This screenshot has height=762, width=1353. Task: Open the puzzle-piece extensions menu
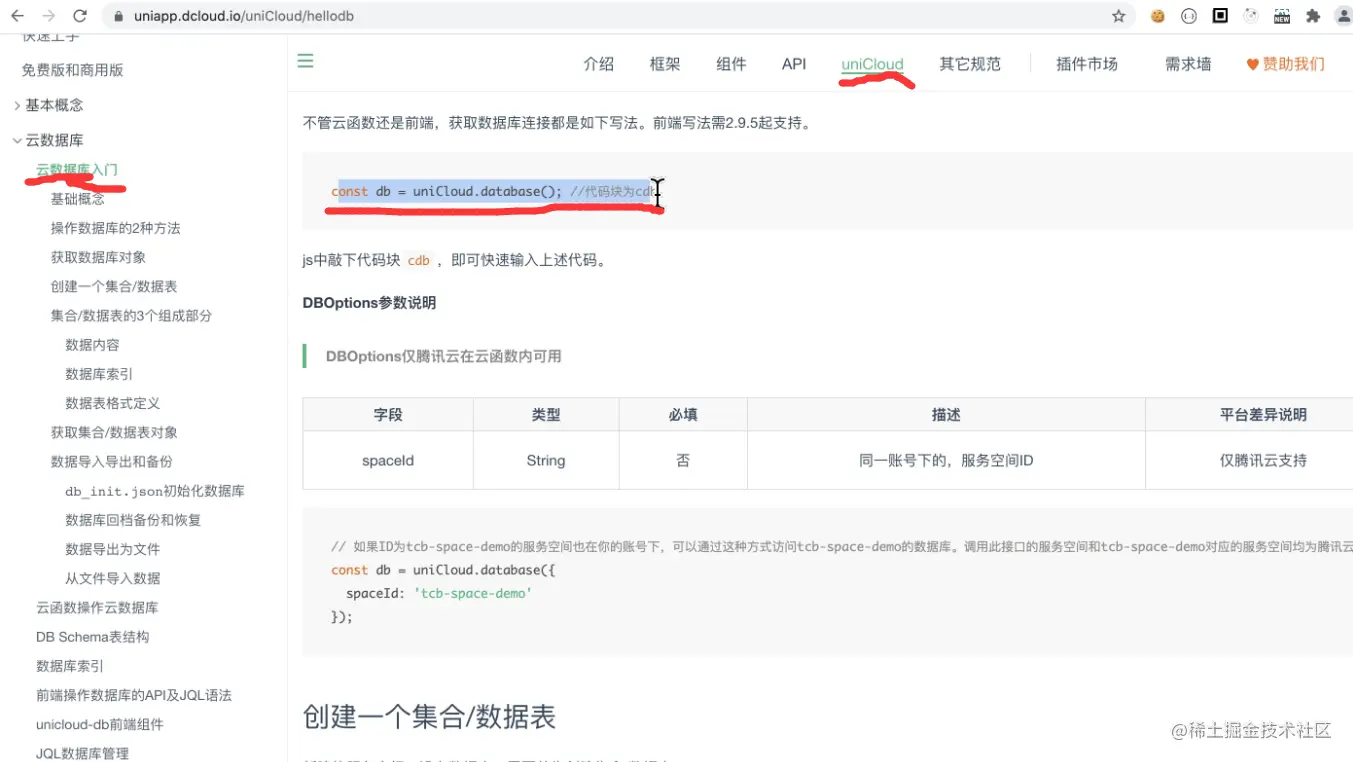point(1313,16)
